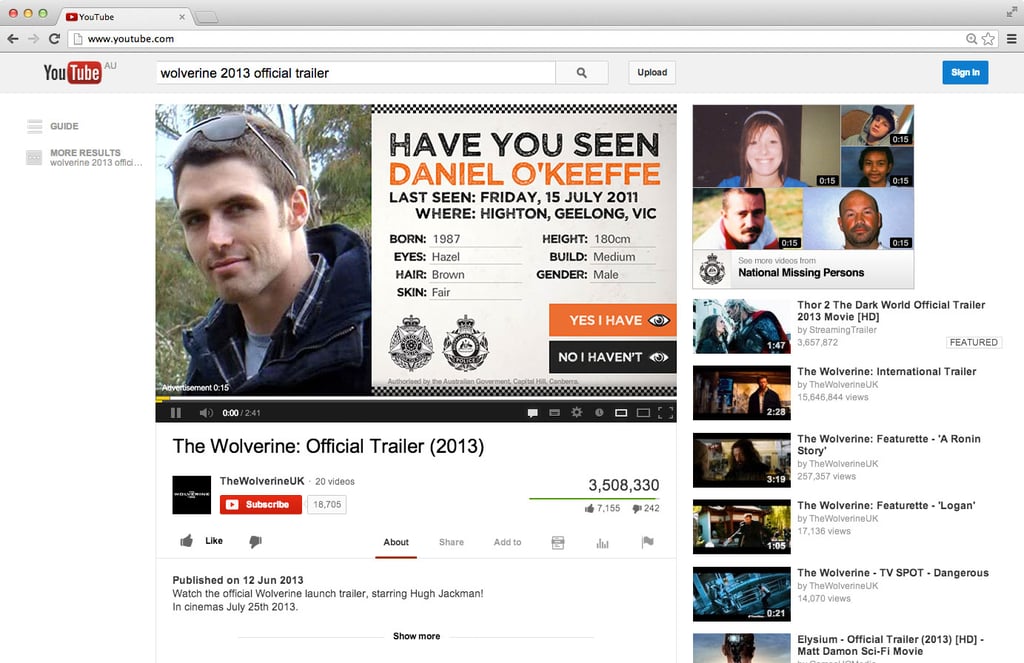This screenshot has height=663, width=1024.
Task: Click the YouTube logo
Action: click(72, 73)
